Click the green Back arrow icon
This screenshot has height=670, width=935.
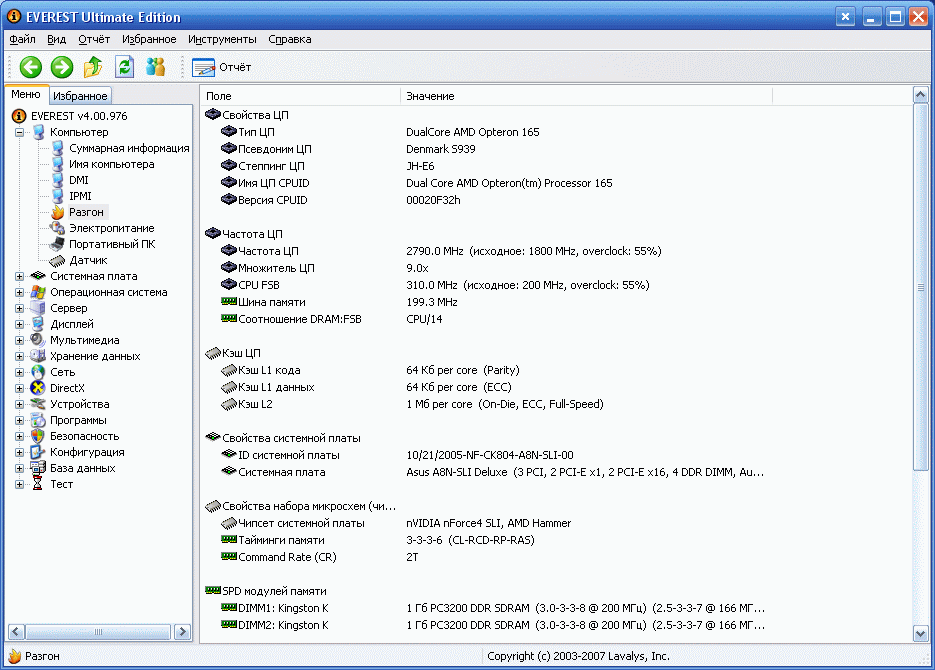30,67
